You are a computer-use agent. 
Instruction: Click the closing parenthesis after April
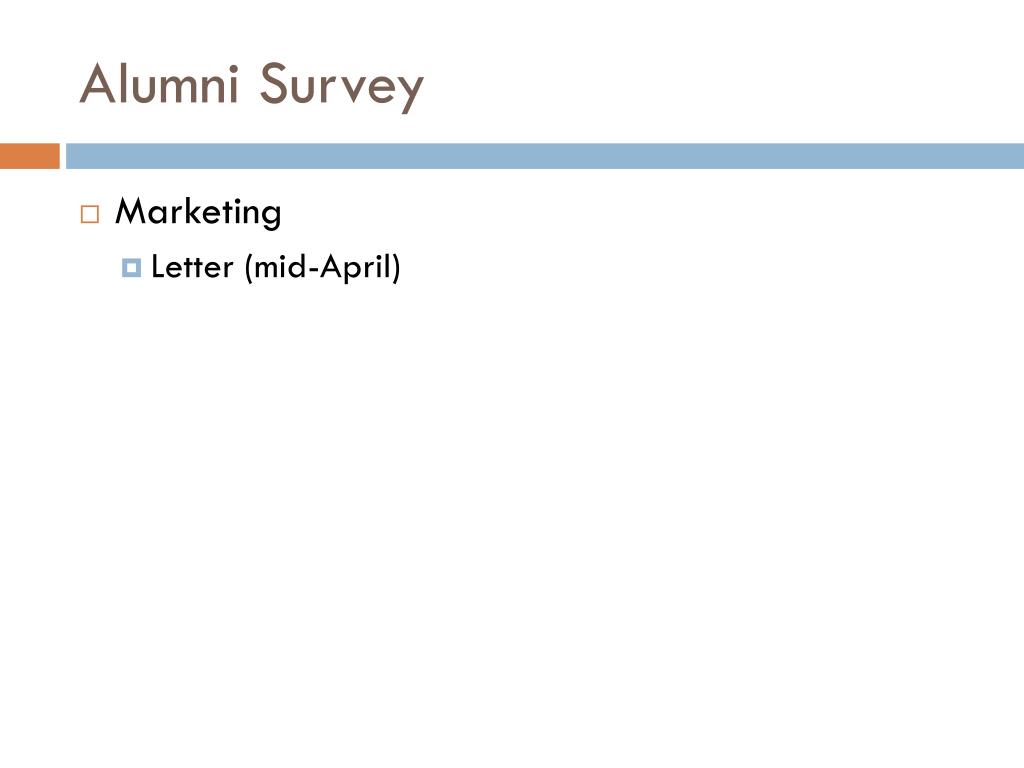pos(396,268)
